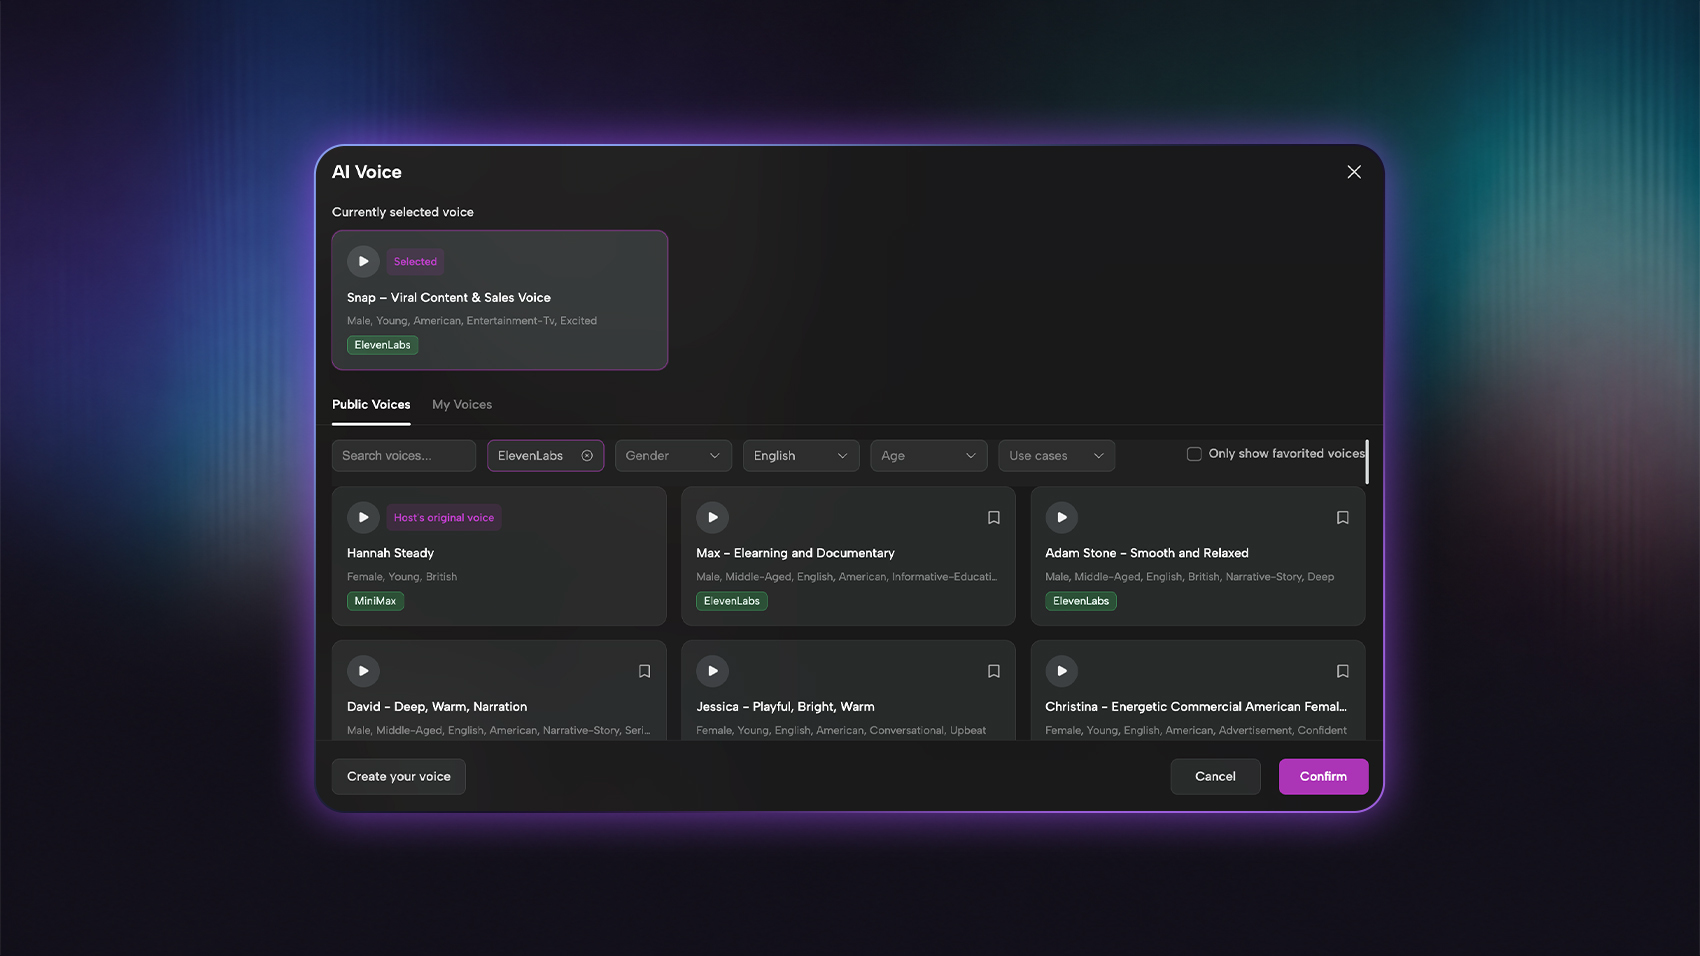This screenshot has height=956, width=1700.
Task: Click Create your voice button
Action: 398,777
